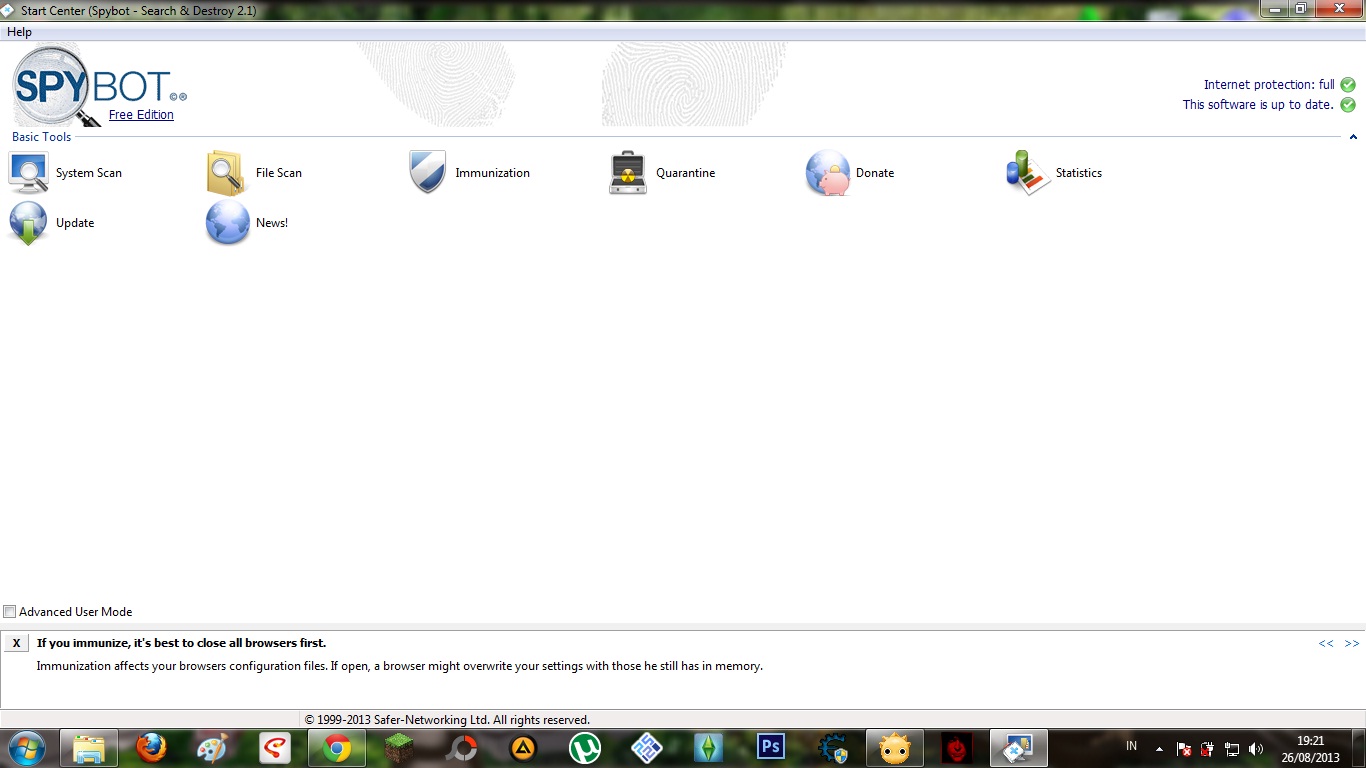Click the Basic Tools section header
This screenshot has width=1366, height=768.
41,137
